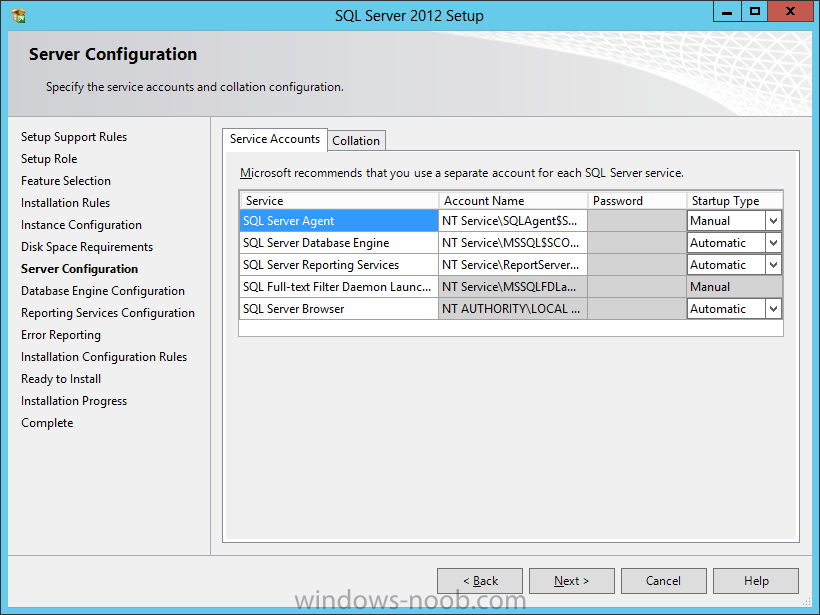Click Installation Rules step in sidebar

(65, 203)
